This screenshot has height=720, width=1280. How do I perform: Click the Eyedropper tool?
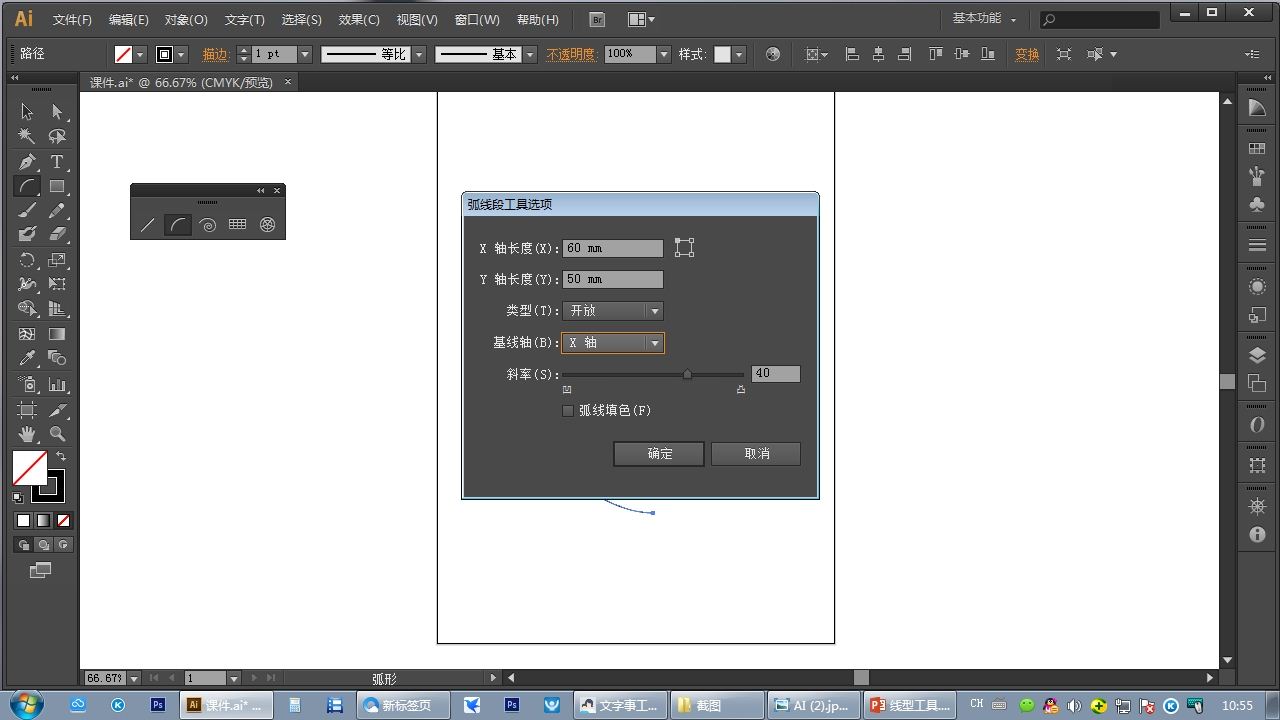[x=27, y=359]
